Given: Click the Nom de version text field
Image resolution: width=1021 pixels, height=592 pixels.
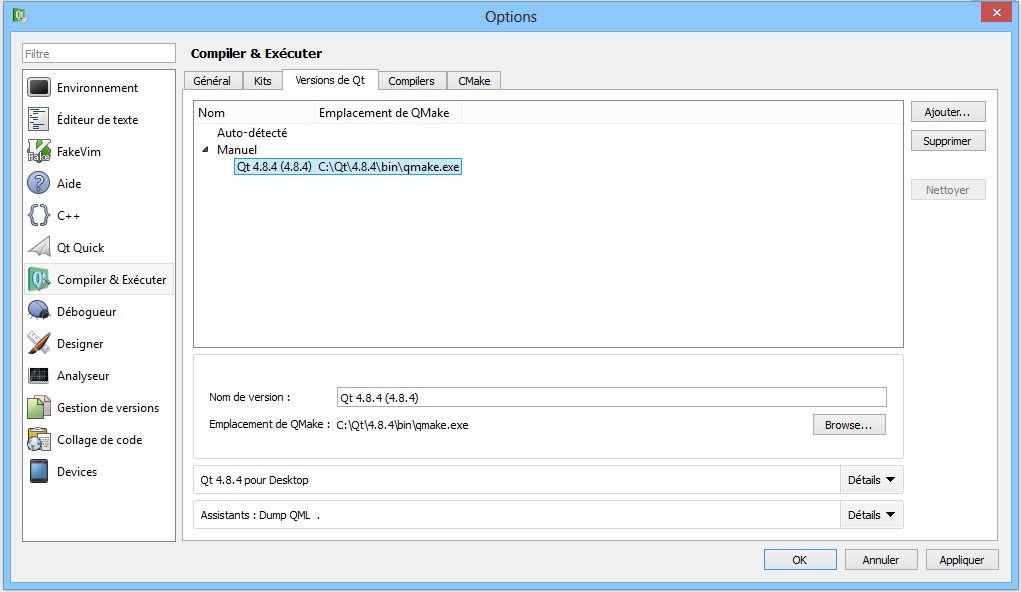Looking at the screenshot, I should [x=611, y=397].
